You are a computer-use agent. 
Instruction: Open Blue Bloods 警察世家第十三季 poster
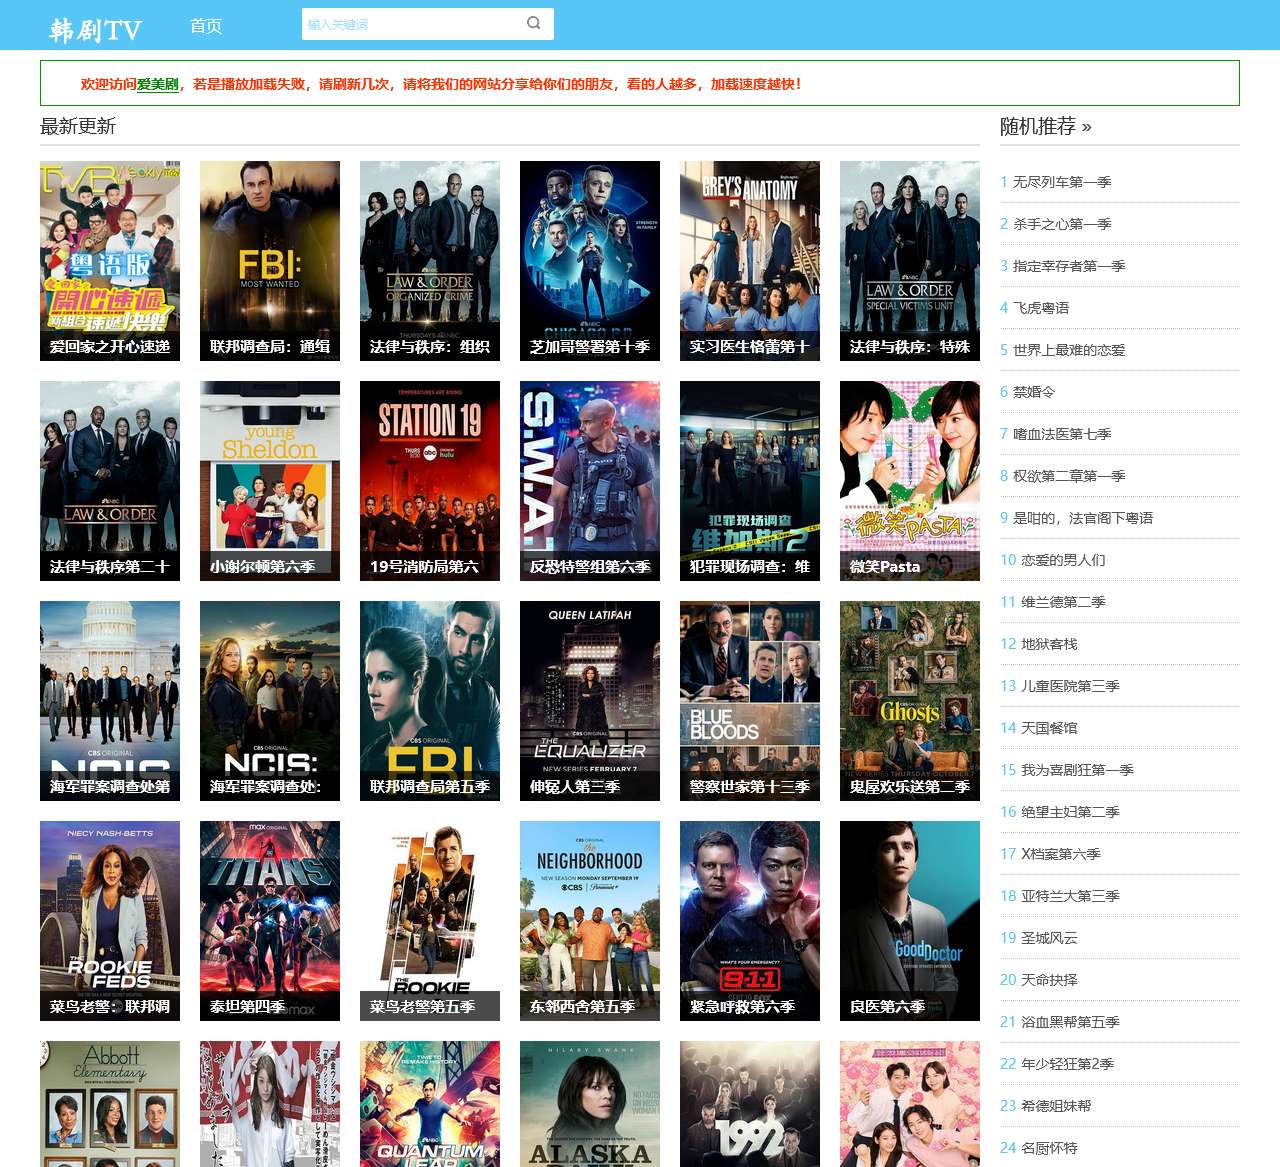(750, 701)
